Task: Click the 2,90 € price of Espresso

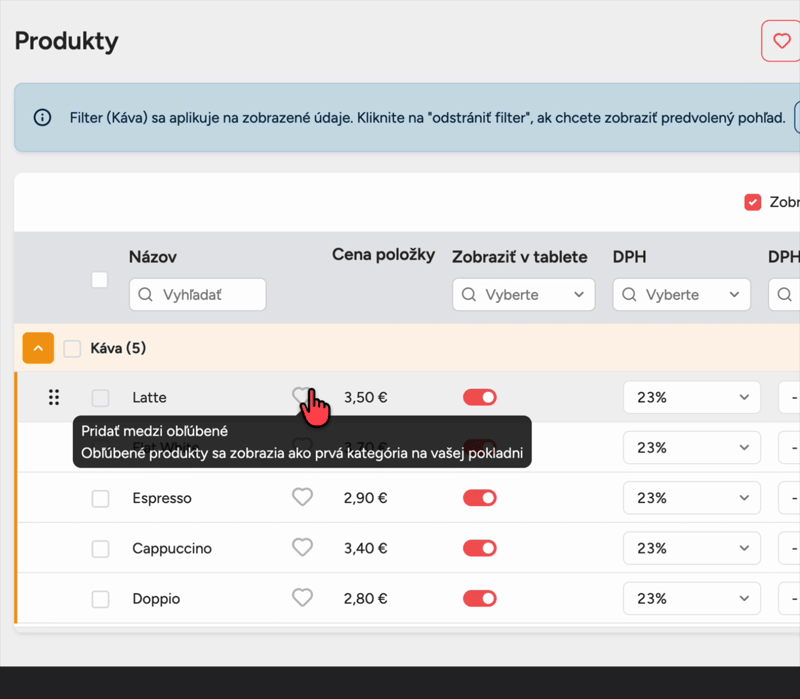Action: 365,498
